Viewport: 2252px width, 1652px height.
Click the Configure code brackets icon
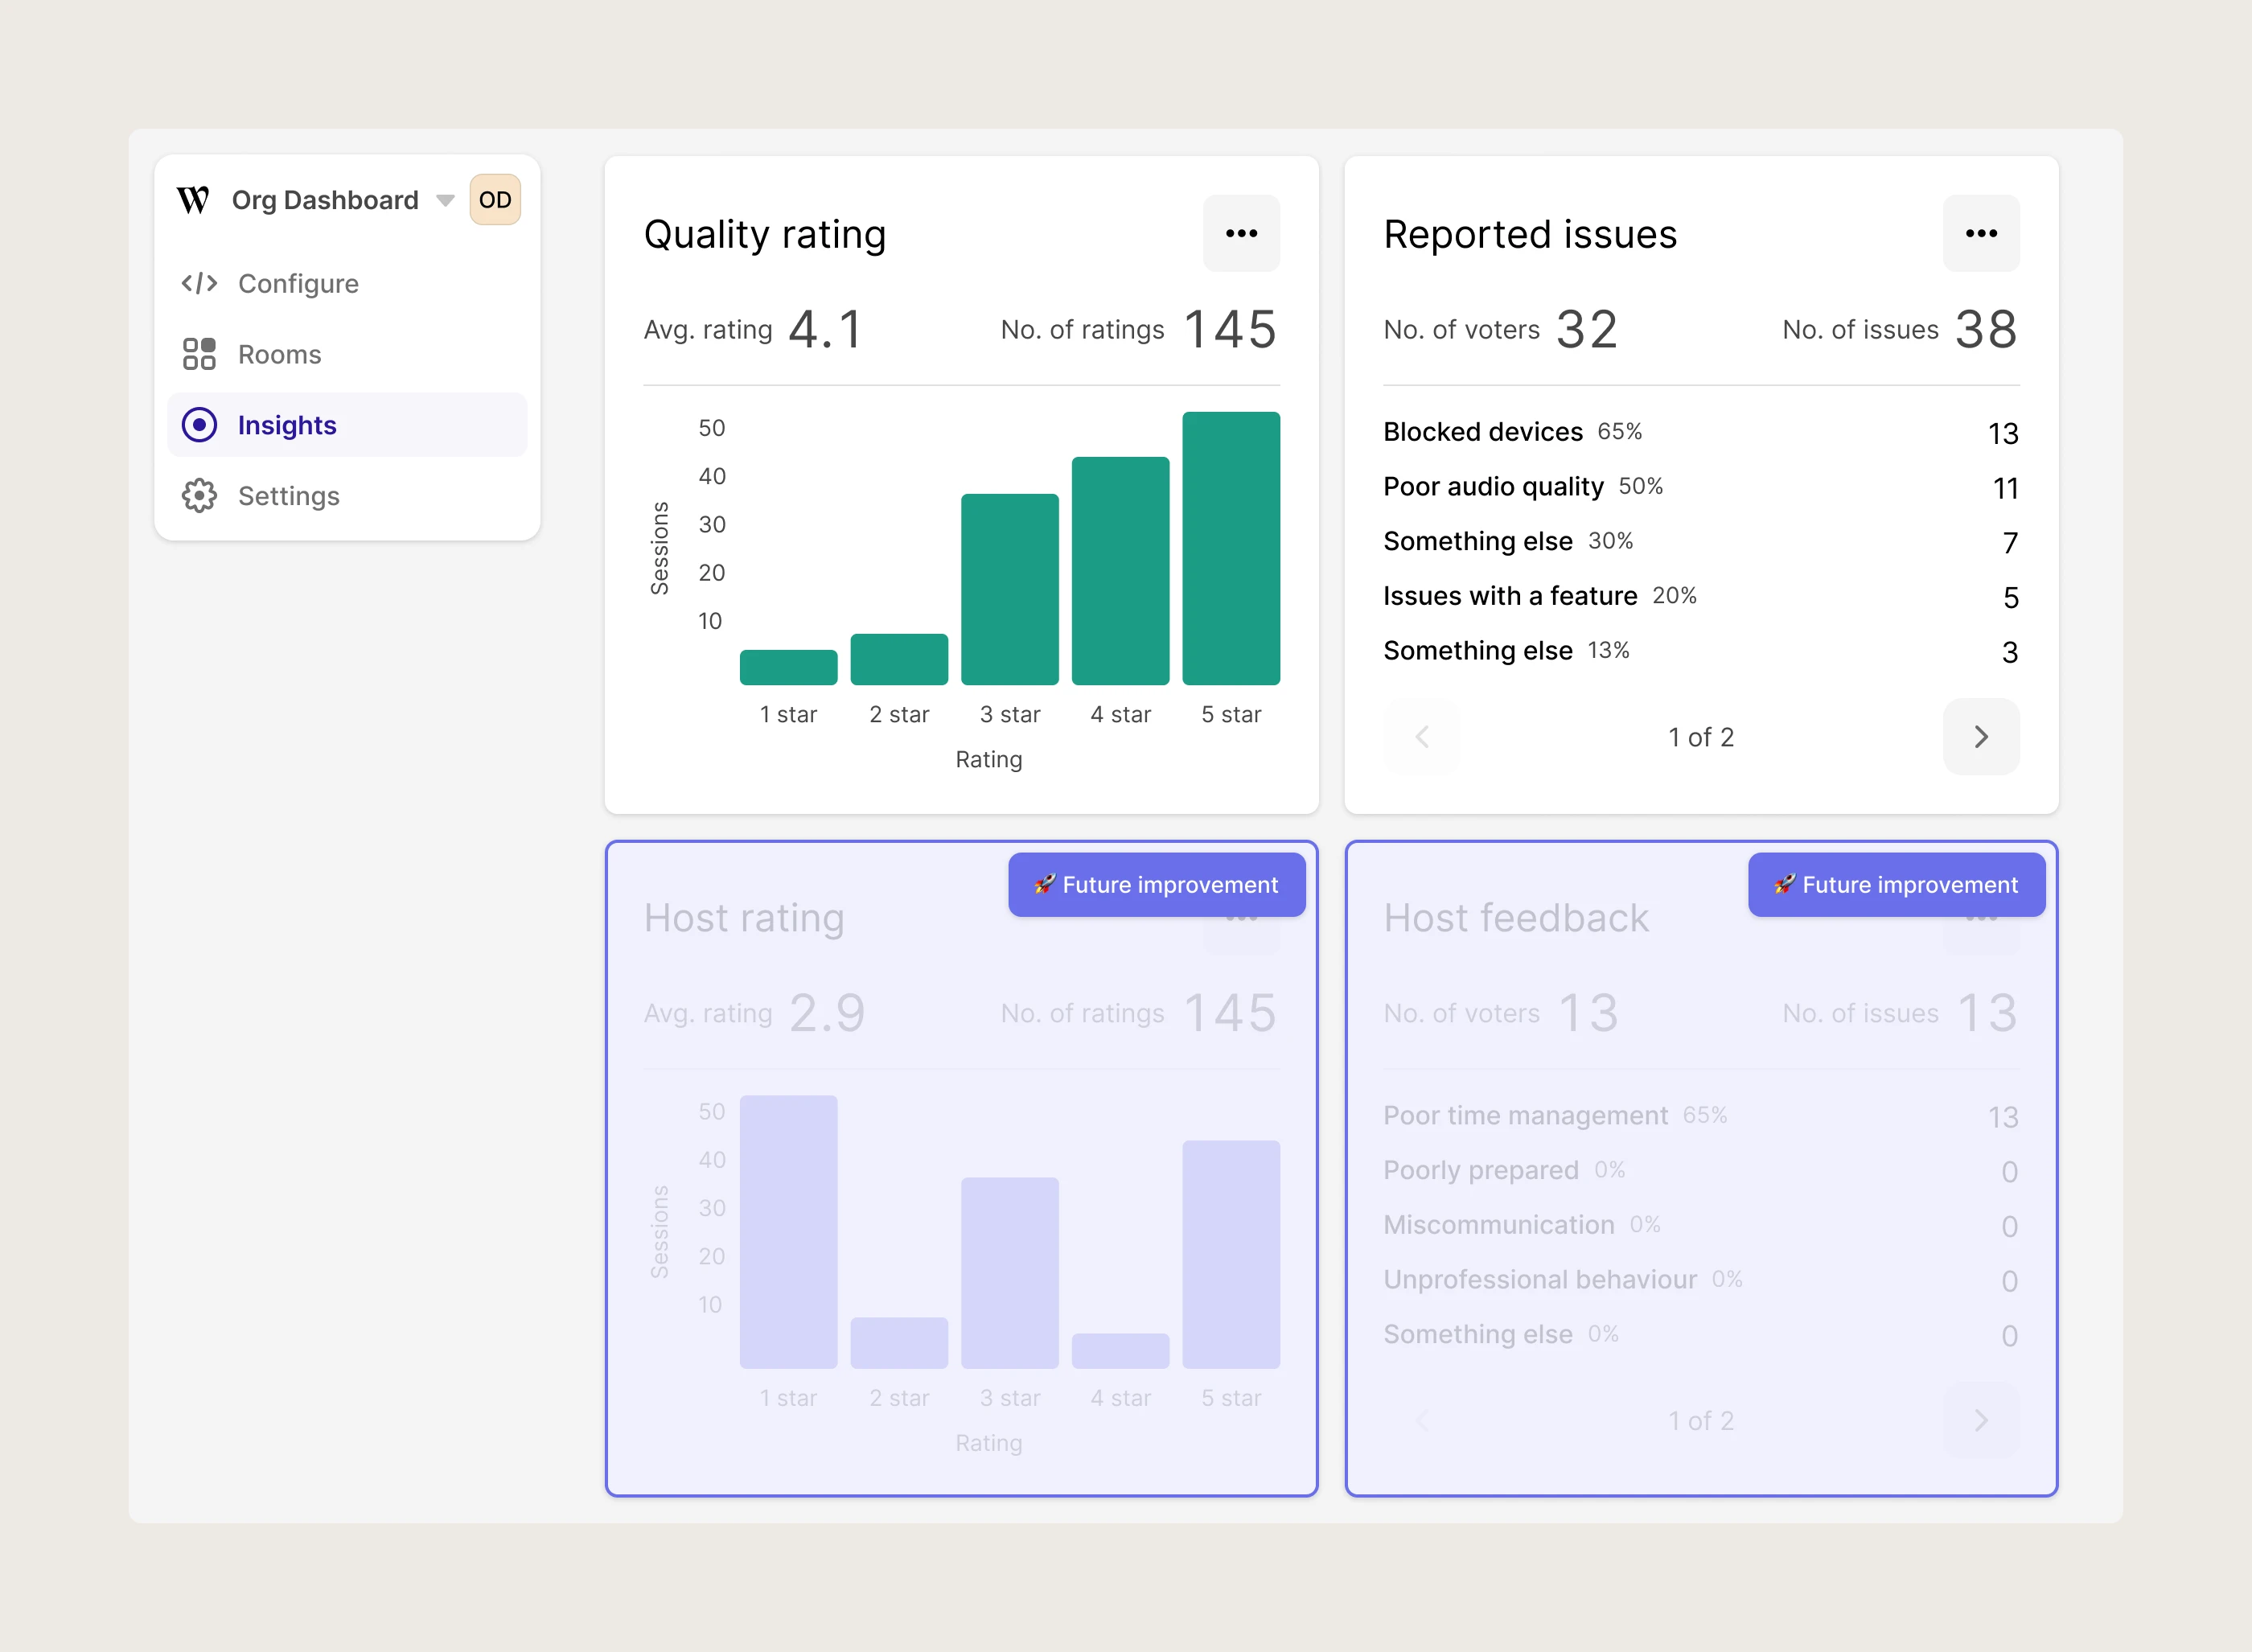coord(199,283)
